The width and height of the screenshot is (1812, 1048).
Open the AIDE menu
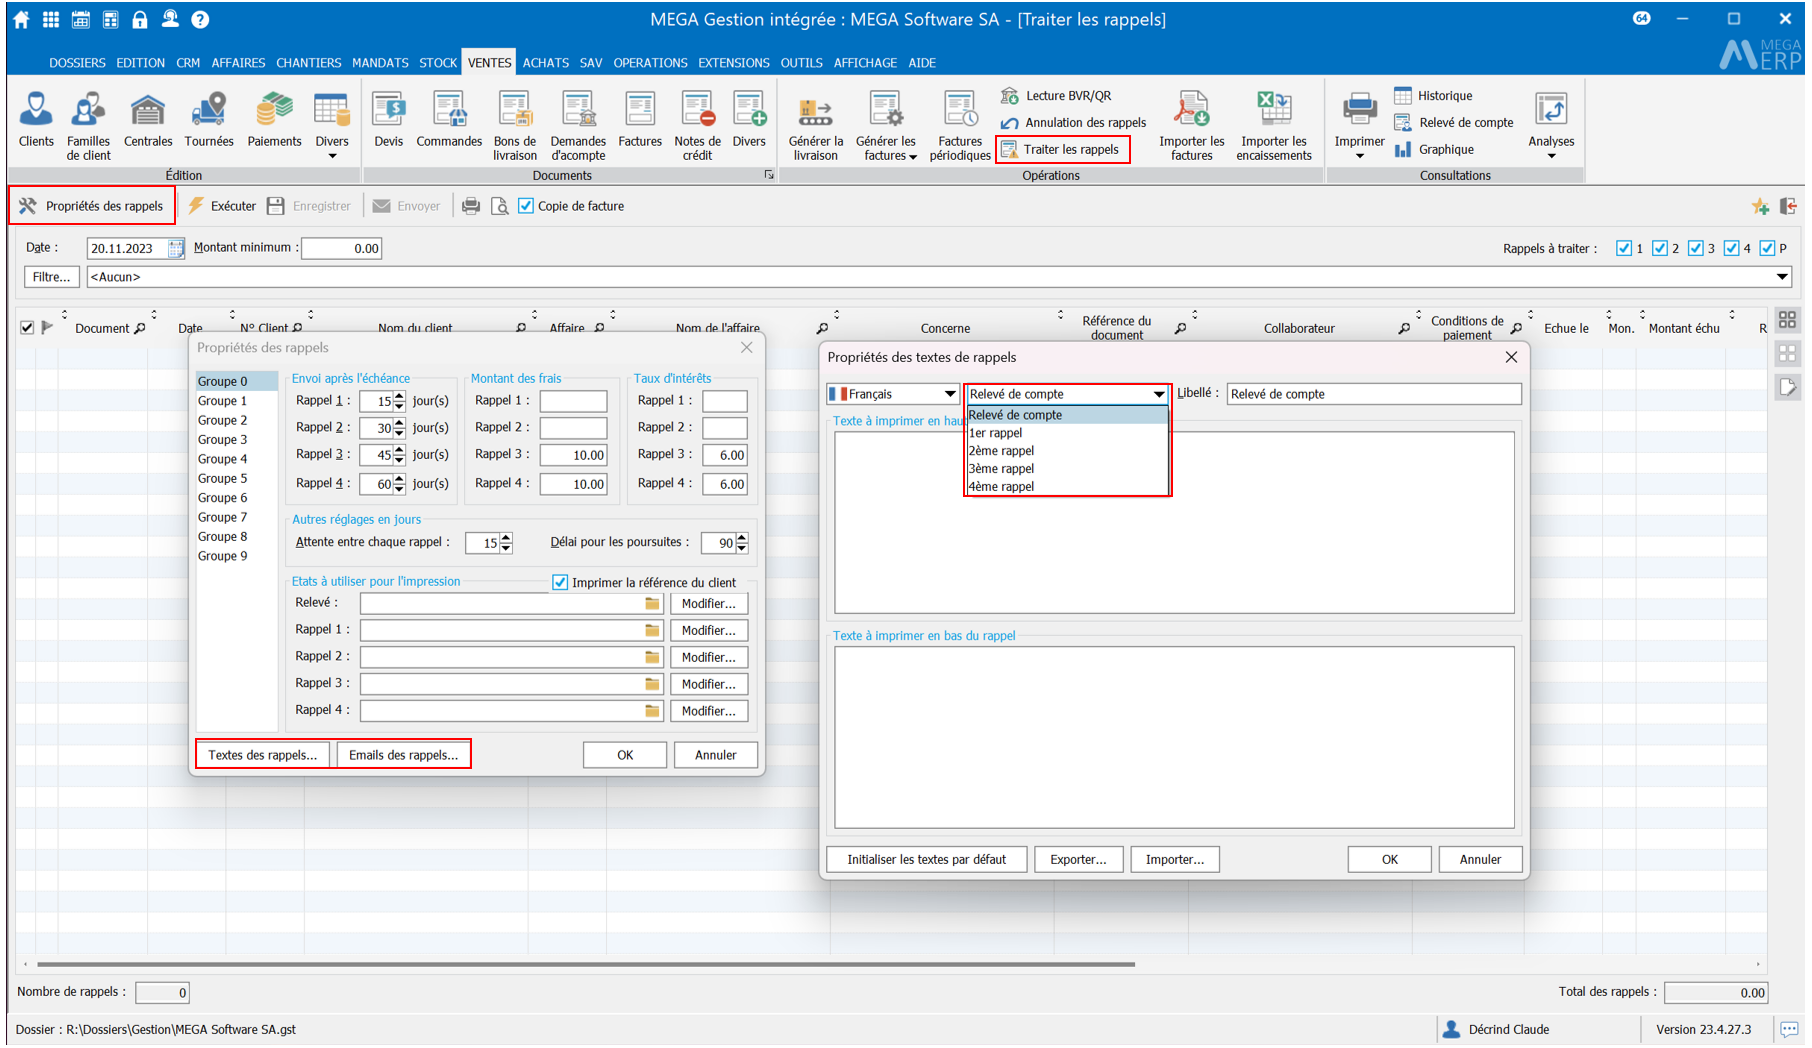[922, 62]
